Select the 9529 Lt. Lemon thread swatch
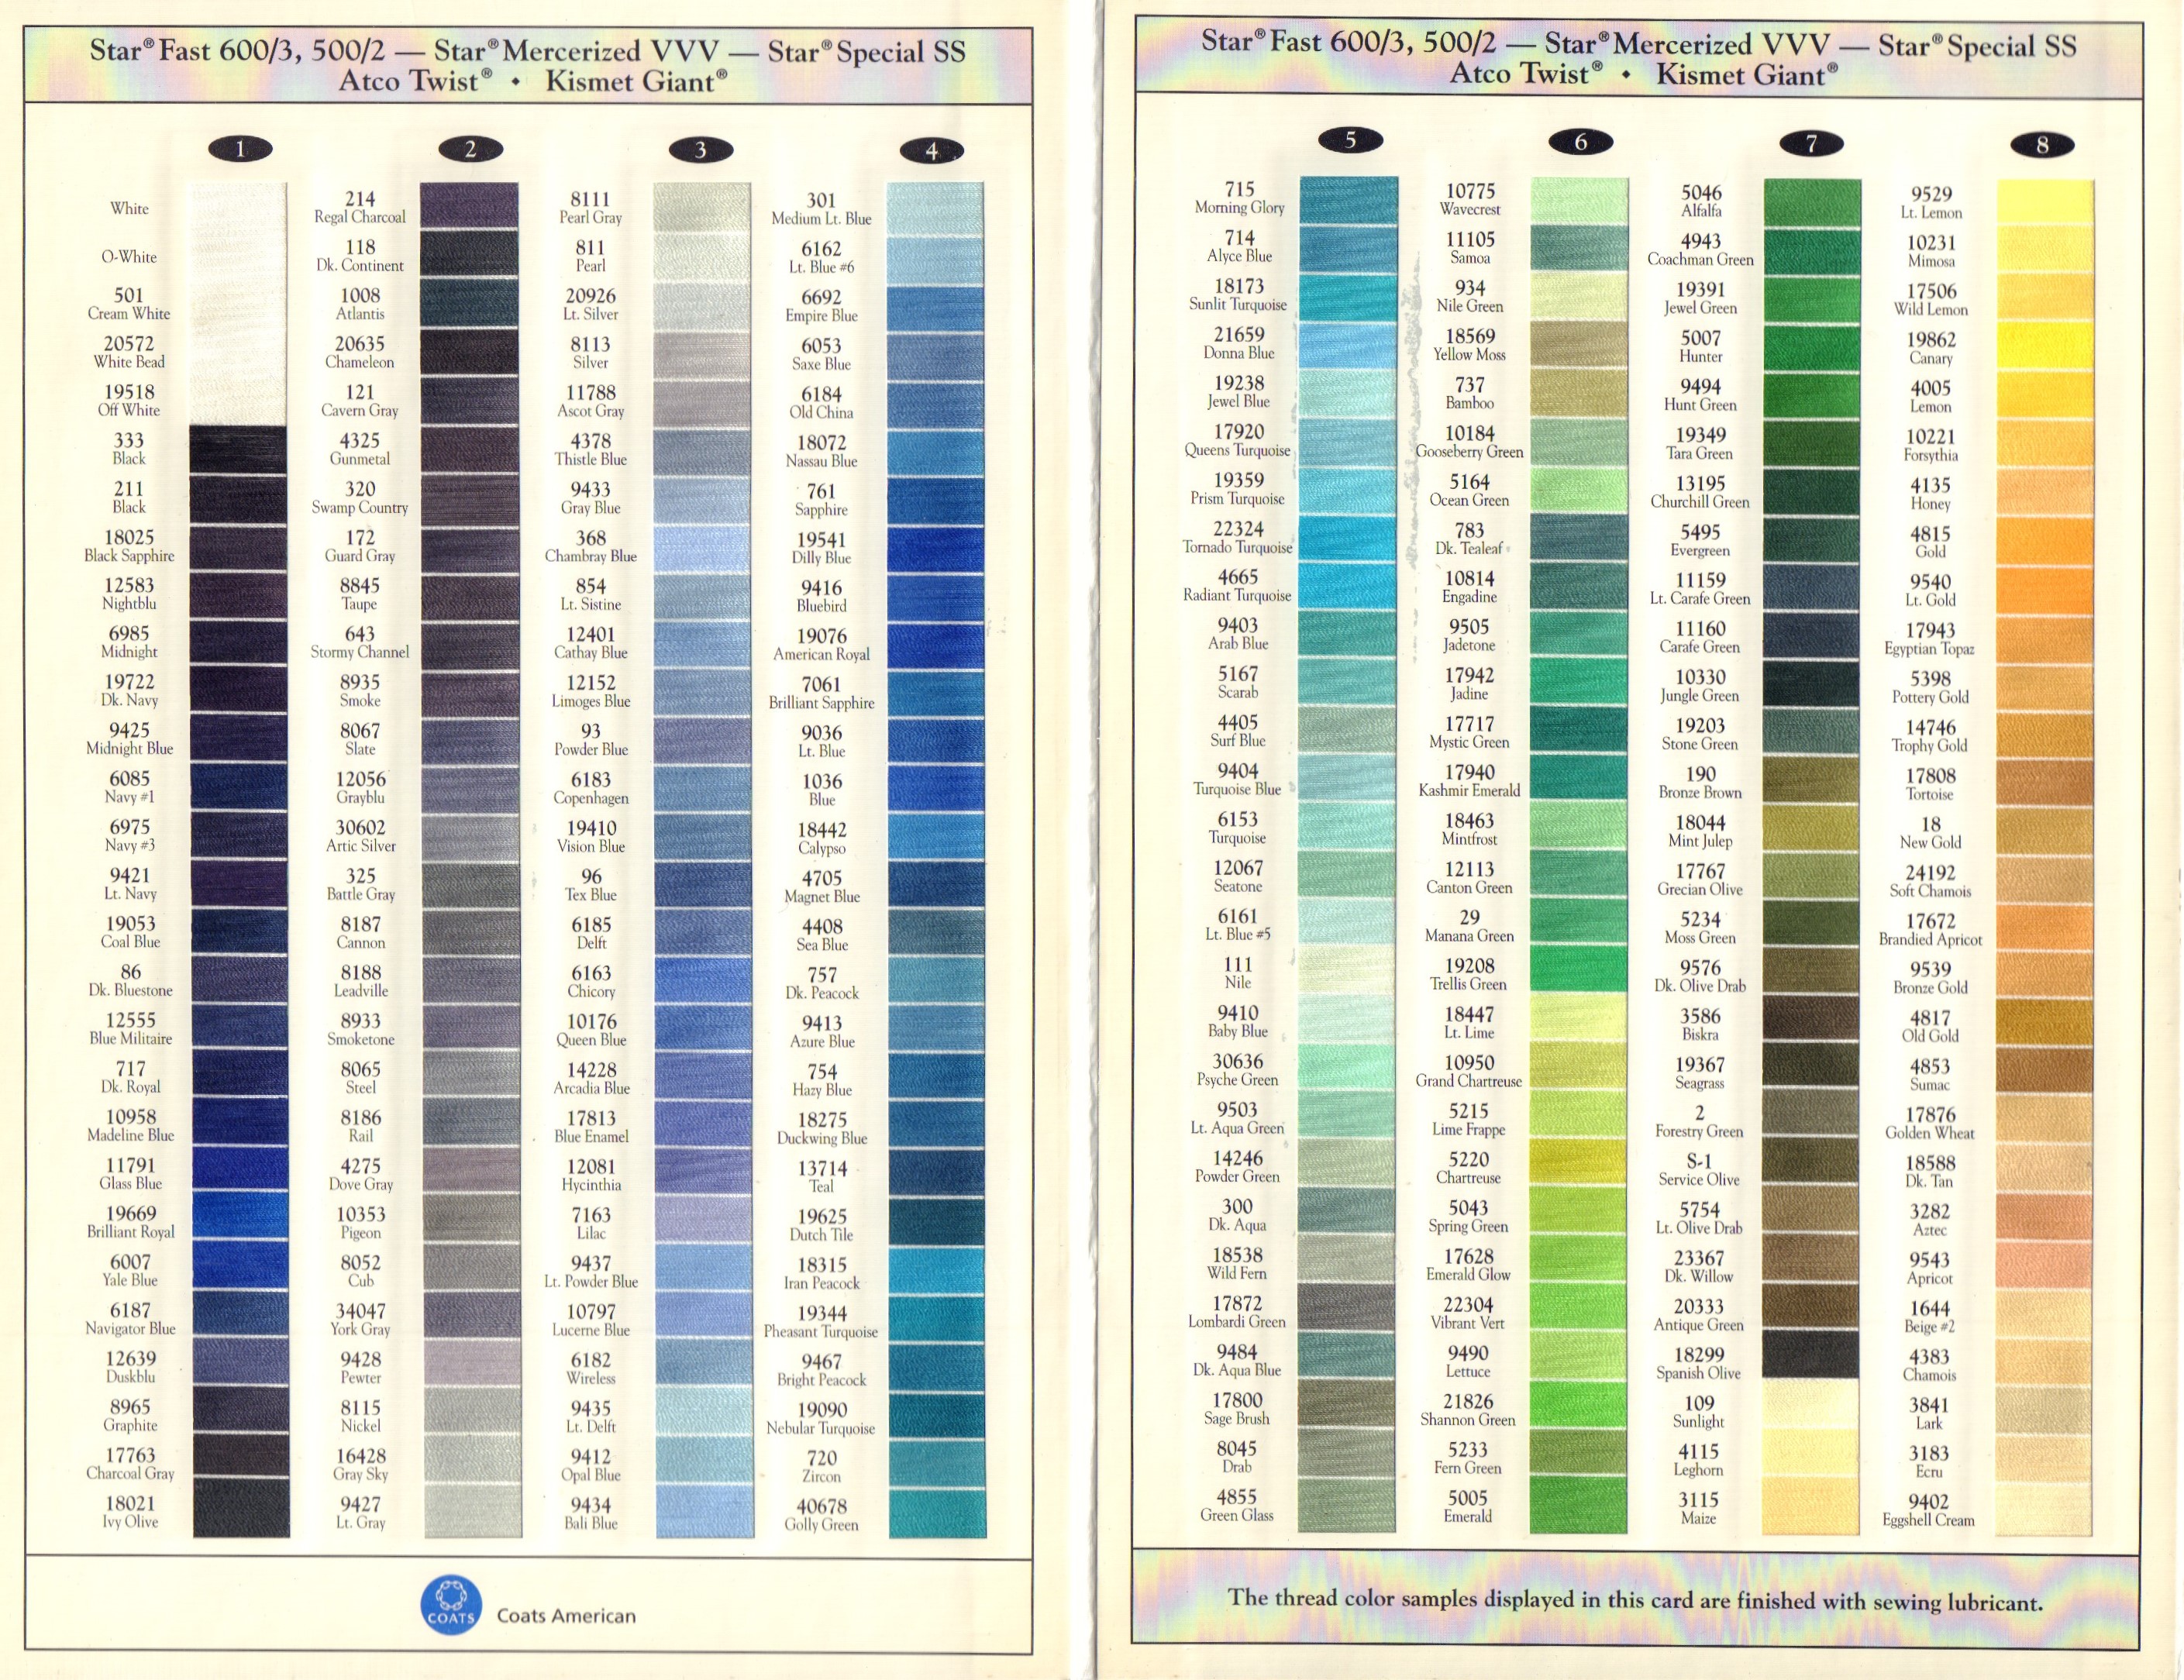 point(2045,204)
